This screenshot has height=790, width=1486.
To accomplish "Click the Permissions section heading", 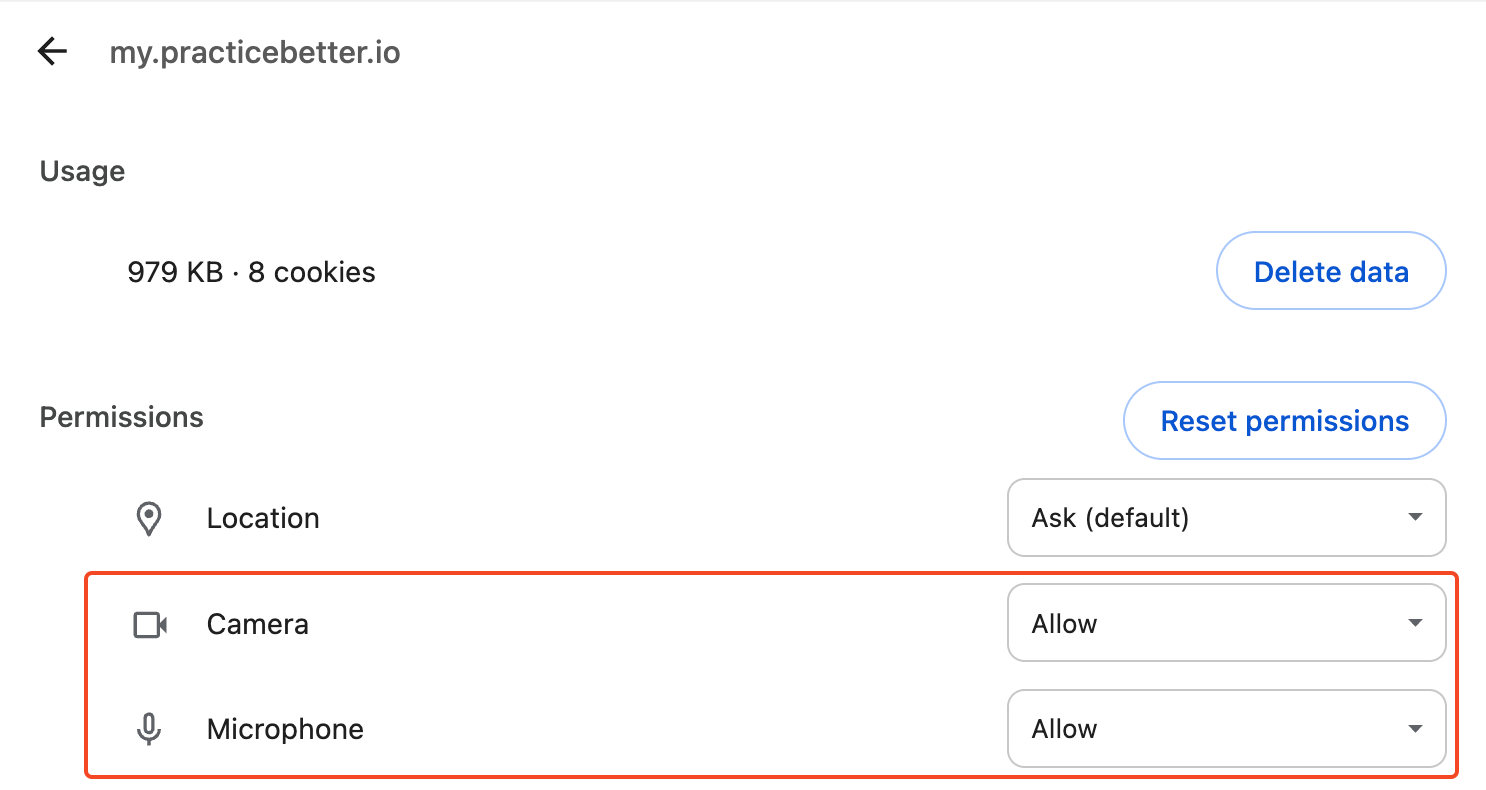I will click(x=121, y=417).
